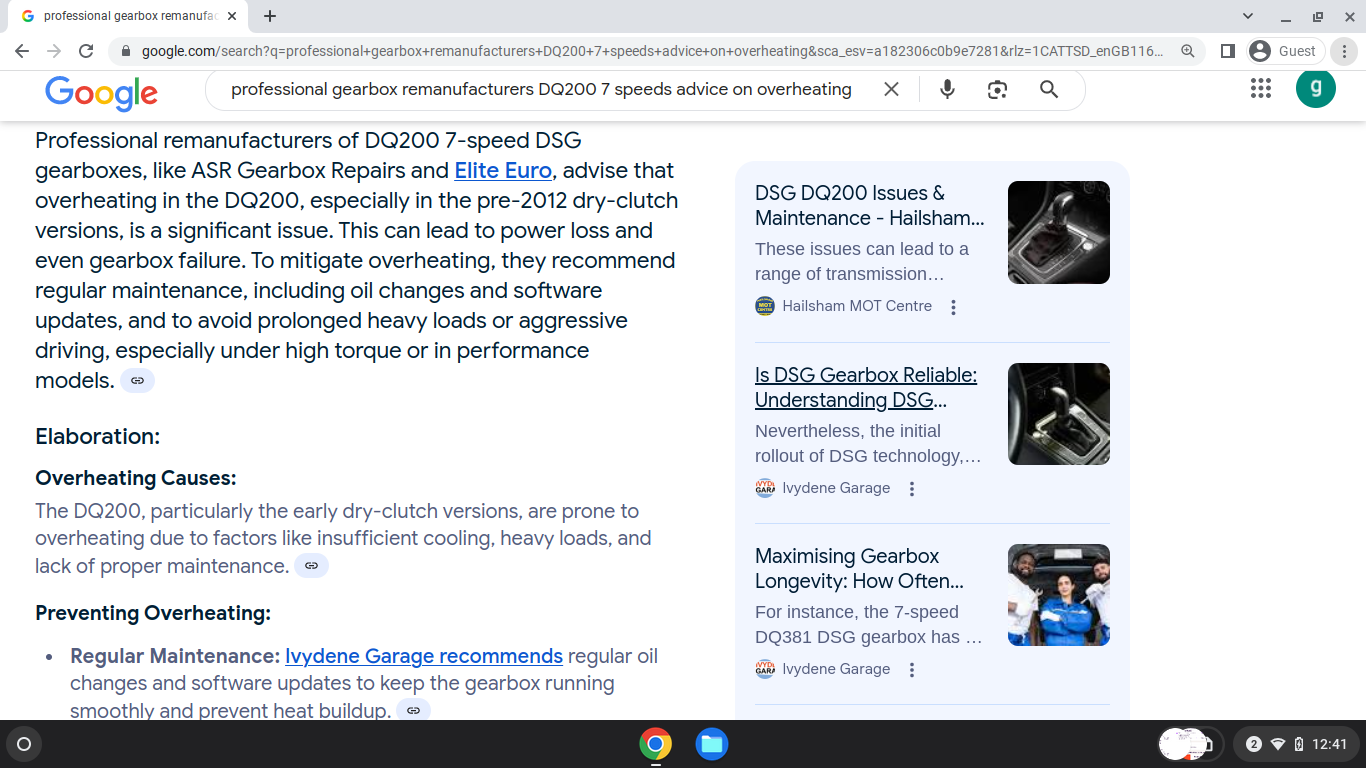Screen dimensions: 1366x768
Task: Open the Google apps grid
Action: (1261, 88)
